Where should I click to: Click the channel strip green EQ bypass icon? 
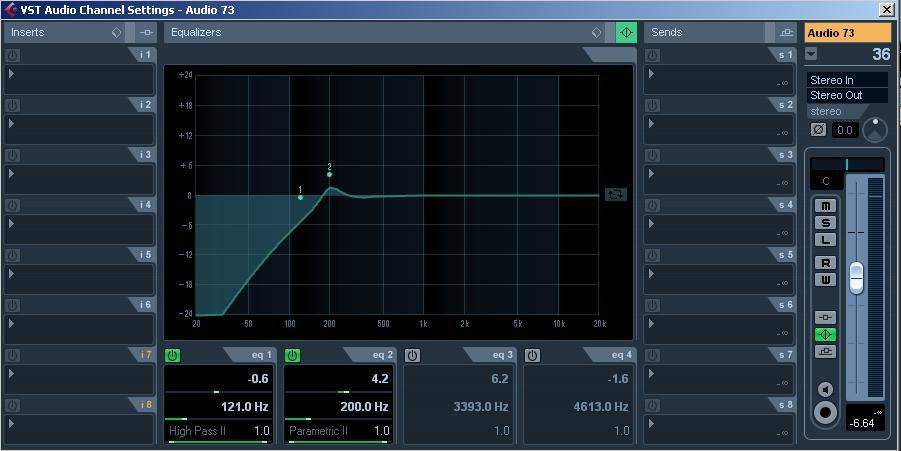tap(826, 334)
